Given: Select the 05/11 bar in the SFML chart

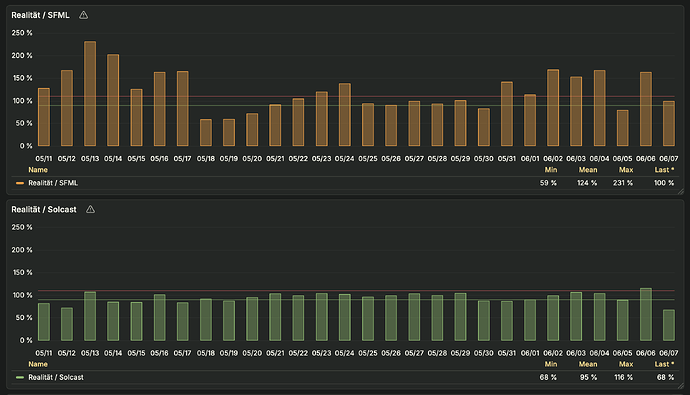Looking at the screenshot, I should click(44, 117).
